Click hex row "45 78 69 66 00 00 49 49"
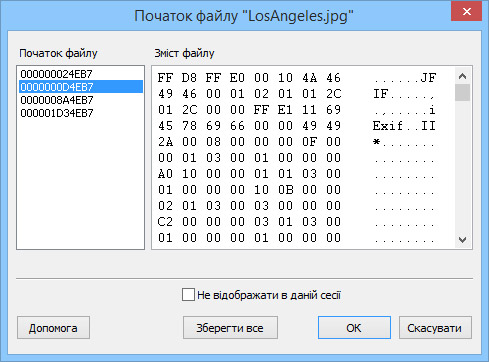The image size is (489, 362). (249, 126)
